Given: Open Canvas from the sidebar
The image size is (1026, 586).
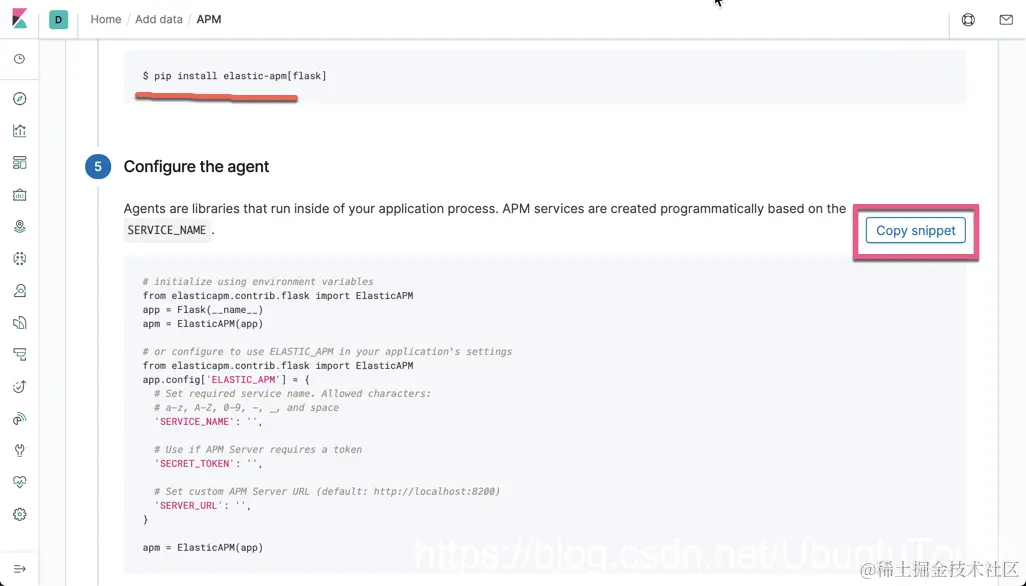Looking at the screenshot, I should (20, 195).
